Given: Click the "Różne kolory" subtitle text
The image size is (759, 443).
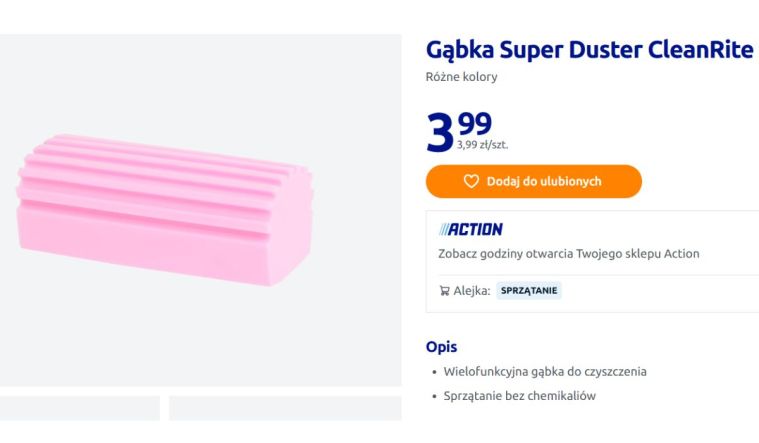Looking at the screenshot, I should (461, 77).
